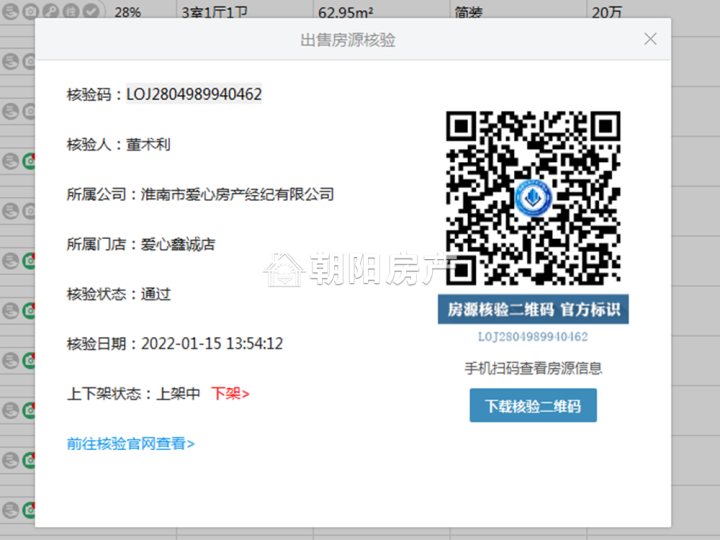Click the 28% cell in background table
Screen dimensions: 720x540
[128, 12]
